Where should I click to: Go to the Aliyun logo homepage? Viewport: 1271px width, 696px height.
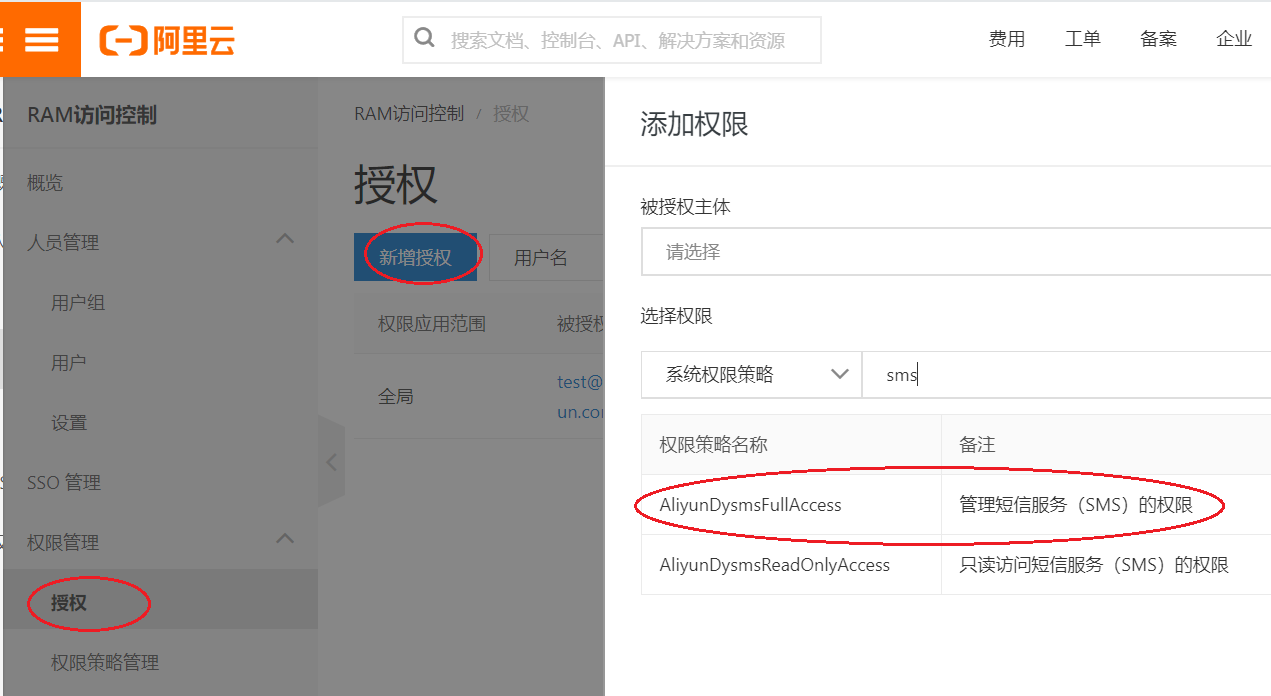tap(167, 40)
